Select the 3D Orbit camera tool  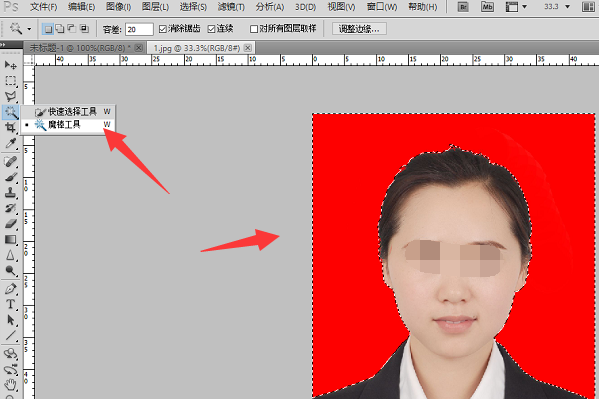pyautogui.click(x=10, y=370)
